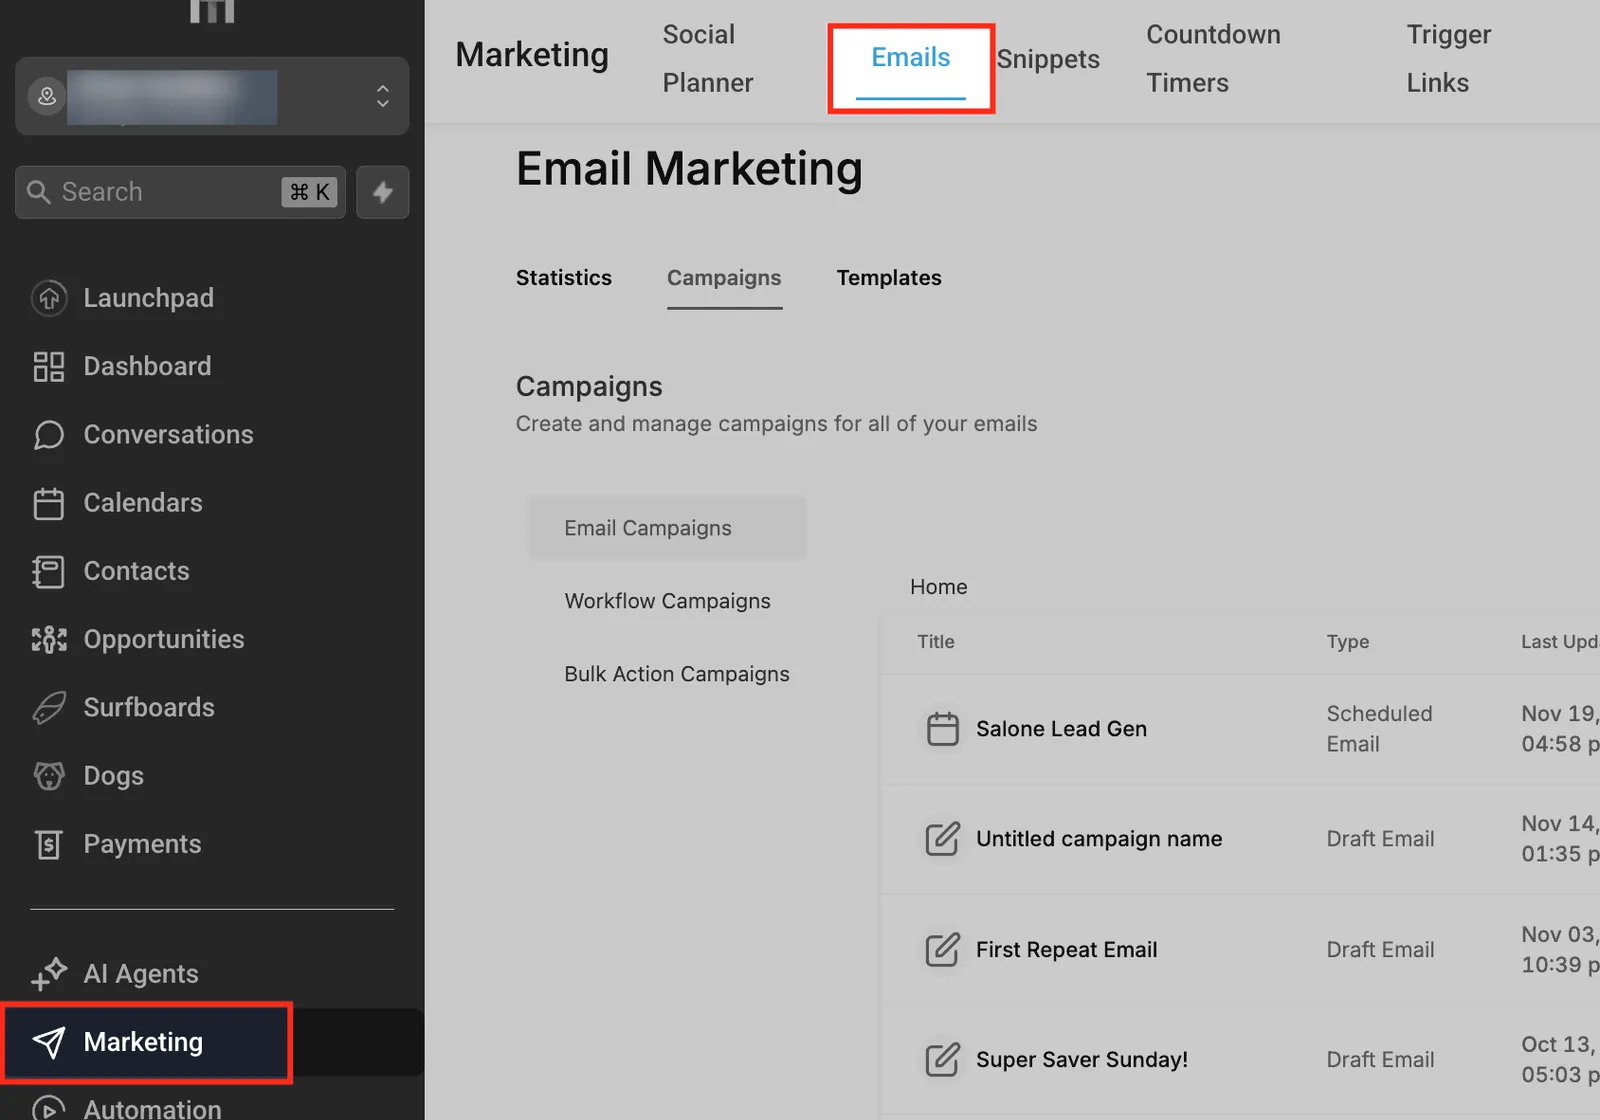This screenshot has width=1600, height=1120.
Task: Select the Emails tab
Action: 911,58
